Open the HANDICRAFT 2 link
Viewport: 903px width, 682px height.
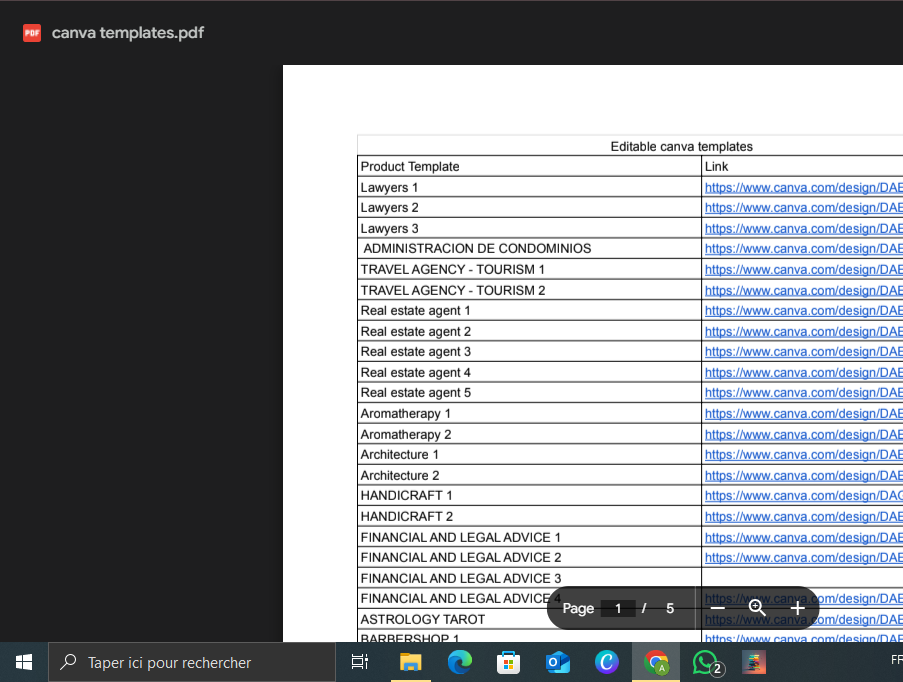click(x=804, y=517)
